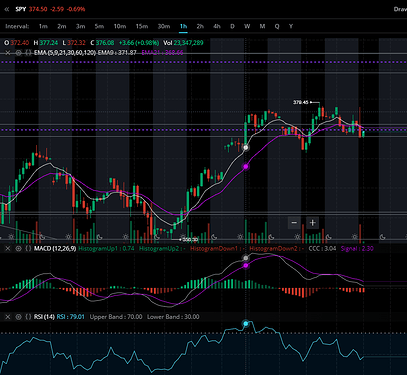Remove the RSI indicator with its X icon
The image size is (407, 375).
tap(8, 317)
